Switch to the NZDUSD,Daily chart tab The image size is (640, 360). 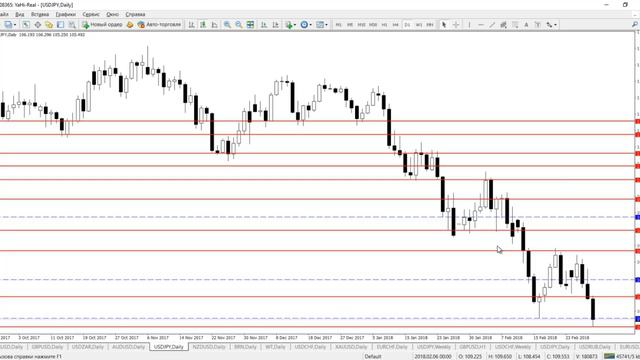(209, 347)
